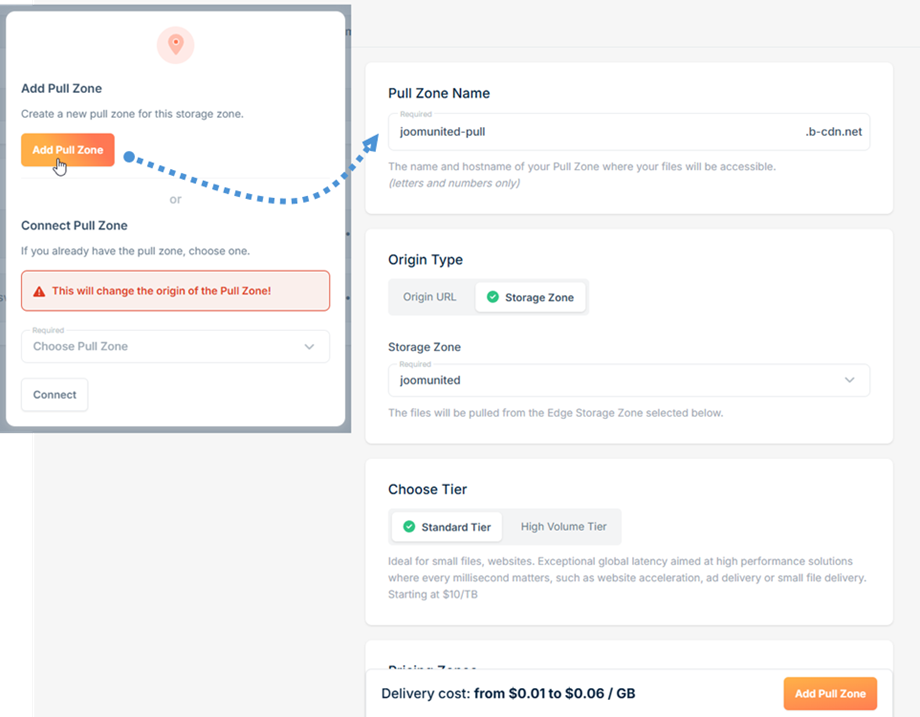Open the Choose Pull Zone dropdown
Screen dimensions: 920x717
(175, 347)
